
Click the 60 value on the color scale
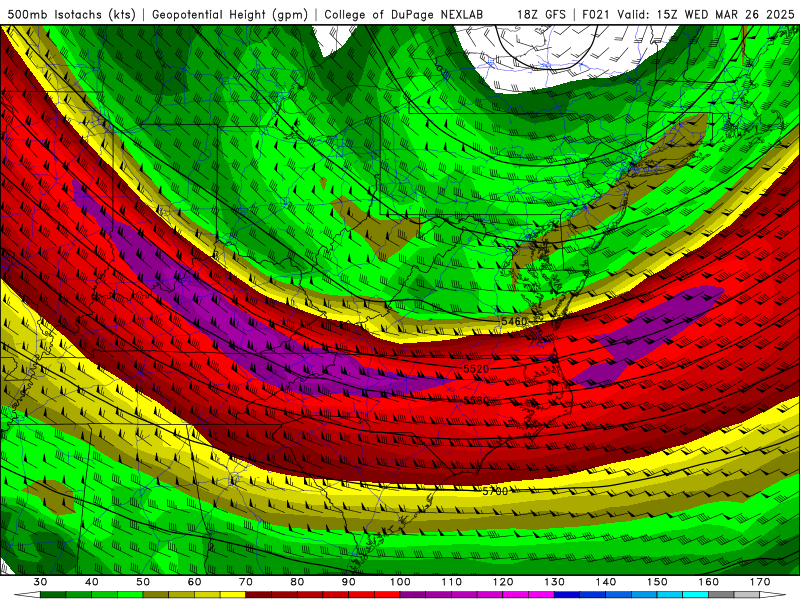click(x=194, y=582)
